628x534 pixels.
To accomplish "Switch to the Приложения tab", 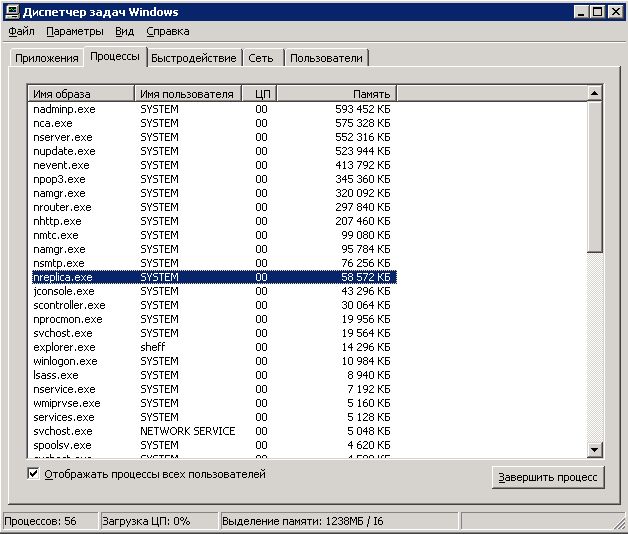I will click(46, 58).
